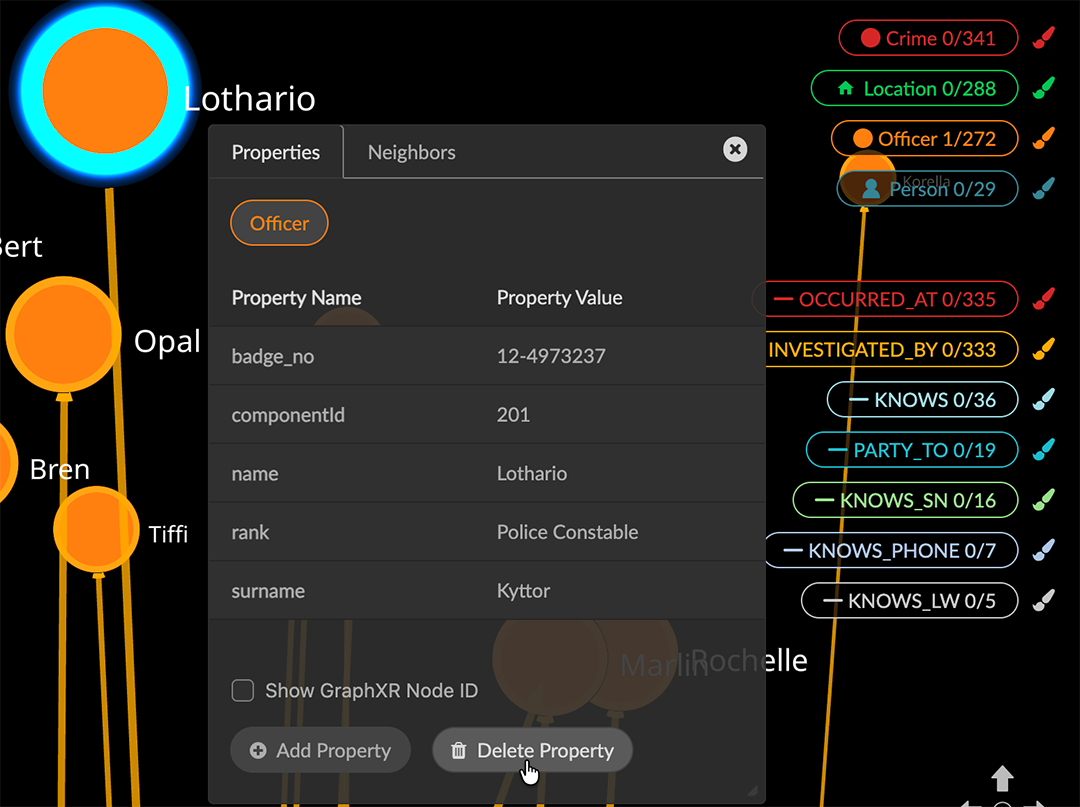Toggle visibility of the KNOWS 0/36 relationship
Viewport: 1080px width, 807px height.
(x=921, y=399)
